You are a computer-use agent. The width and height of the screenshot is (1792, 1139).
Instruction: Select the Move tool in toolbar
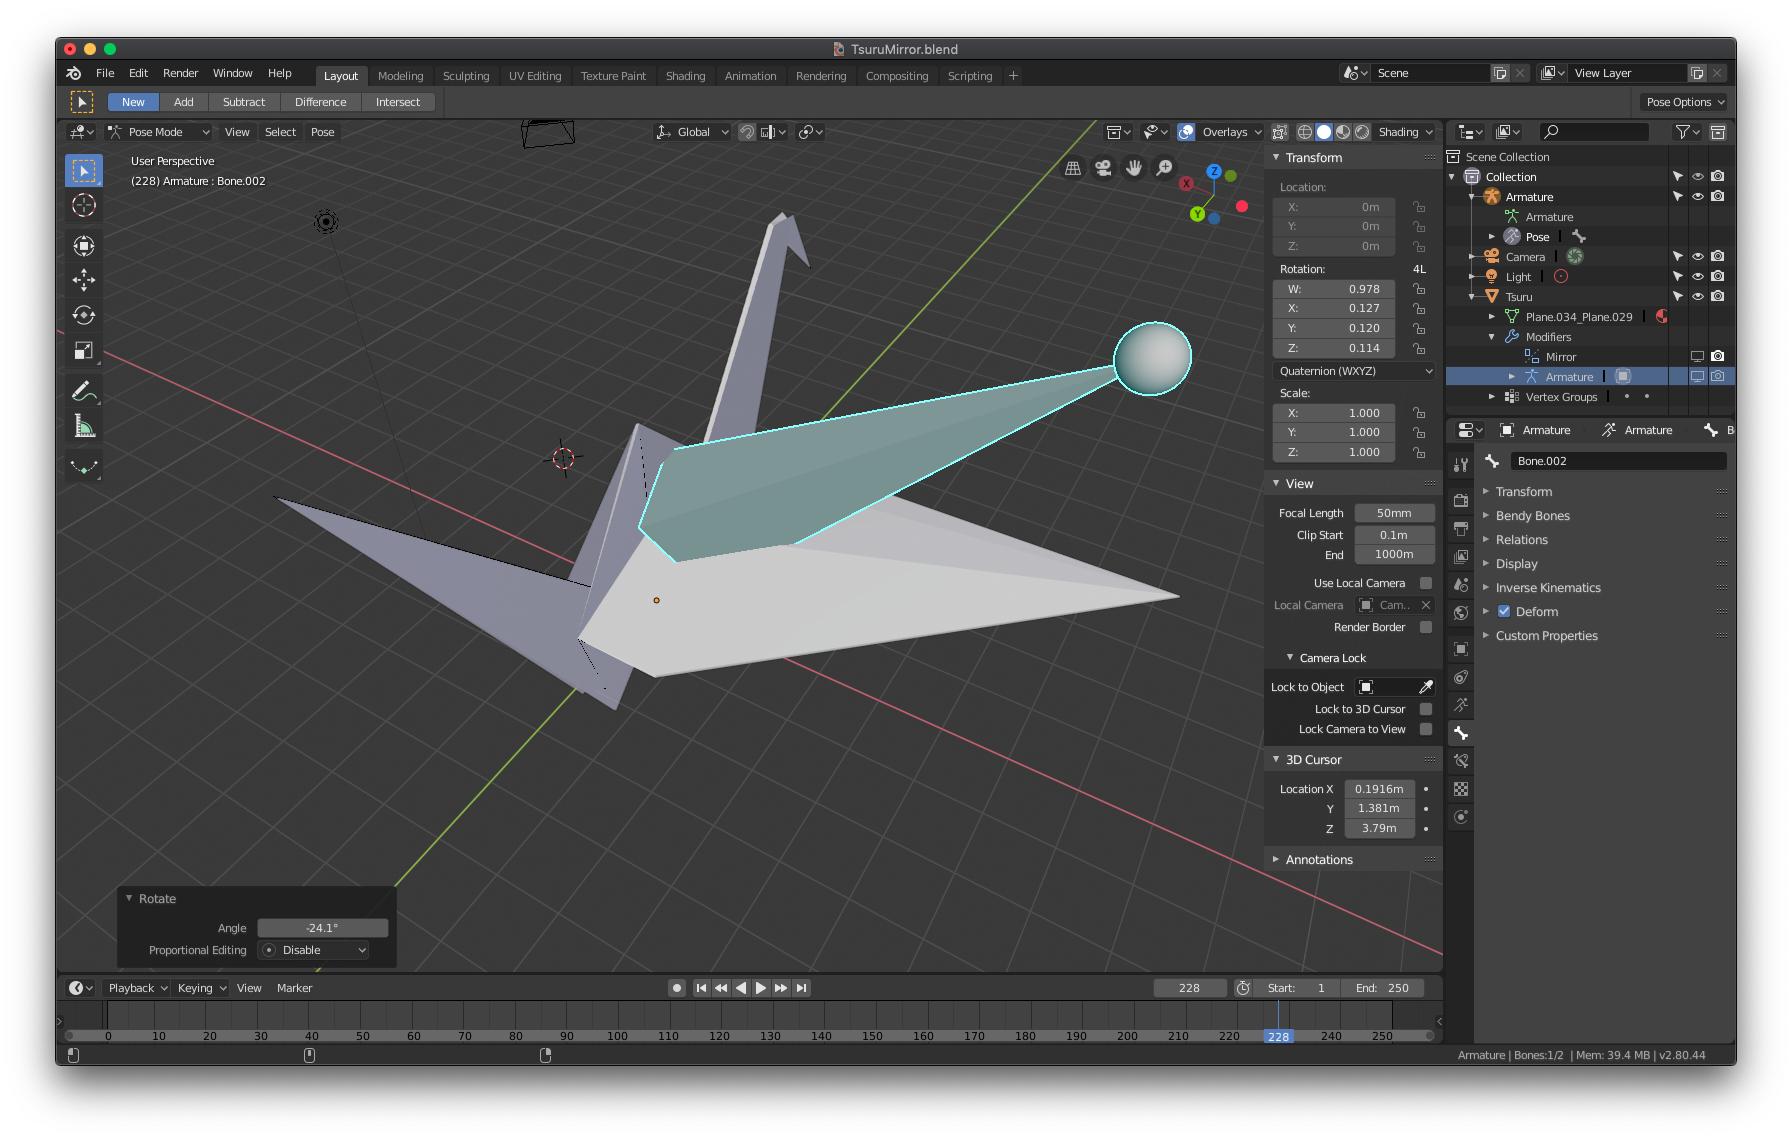pyautogui.click(x=84, y=279)
